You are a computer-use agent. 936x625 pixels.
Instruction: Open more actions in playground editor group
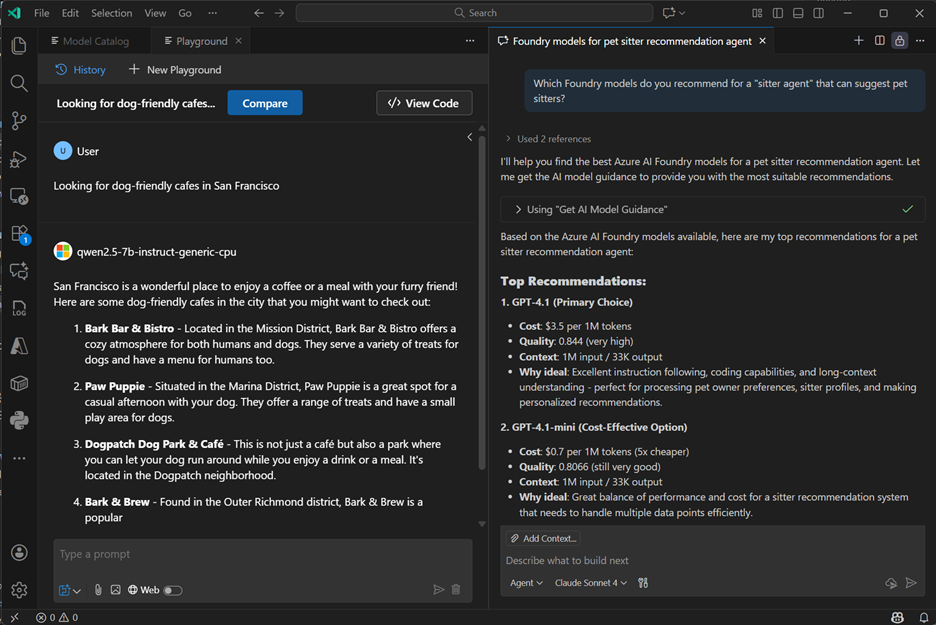(x=470, y=41)
